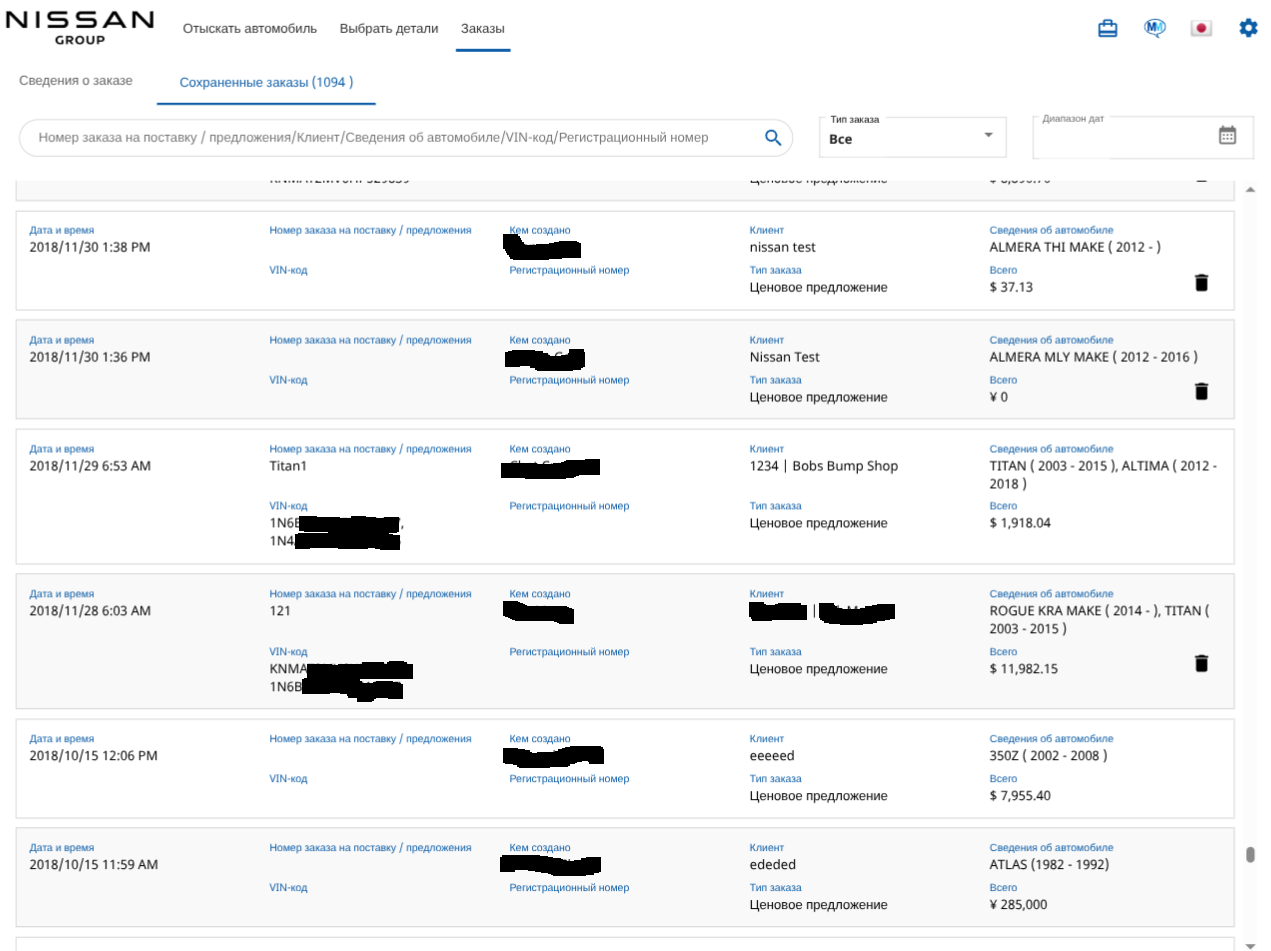Open the date range calendar icon
Screen dimensions: 1271x951
tap(1227, 135)
